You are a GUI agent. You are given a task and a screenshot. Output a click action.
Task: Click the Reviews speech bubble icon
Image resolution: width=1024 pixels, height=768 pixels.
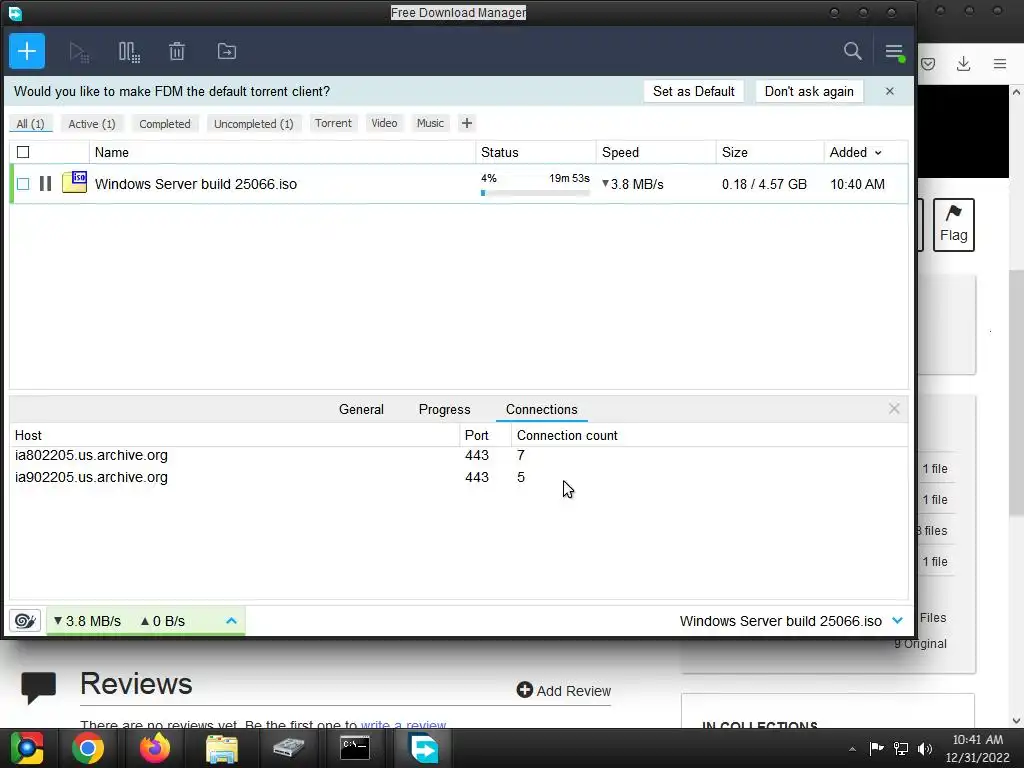39,688
